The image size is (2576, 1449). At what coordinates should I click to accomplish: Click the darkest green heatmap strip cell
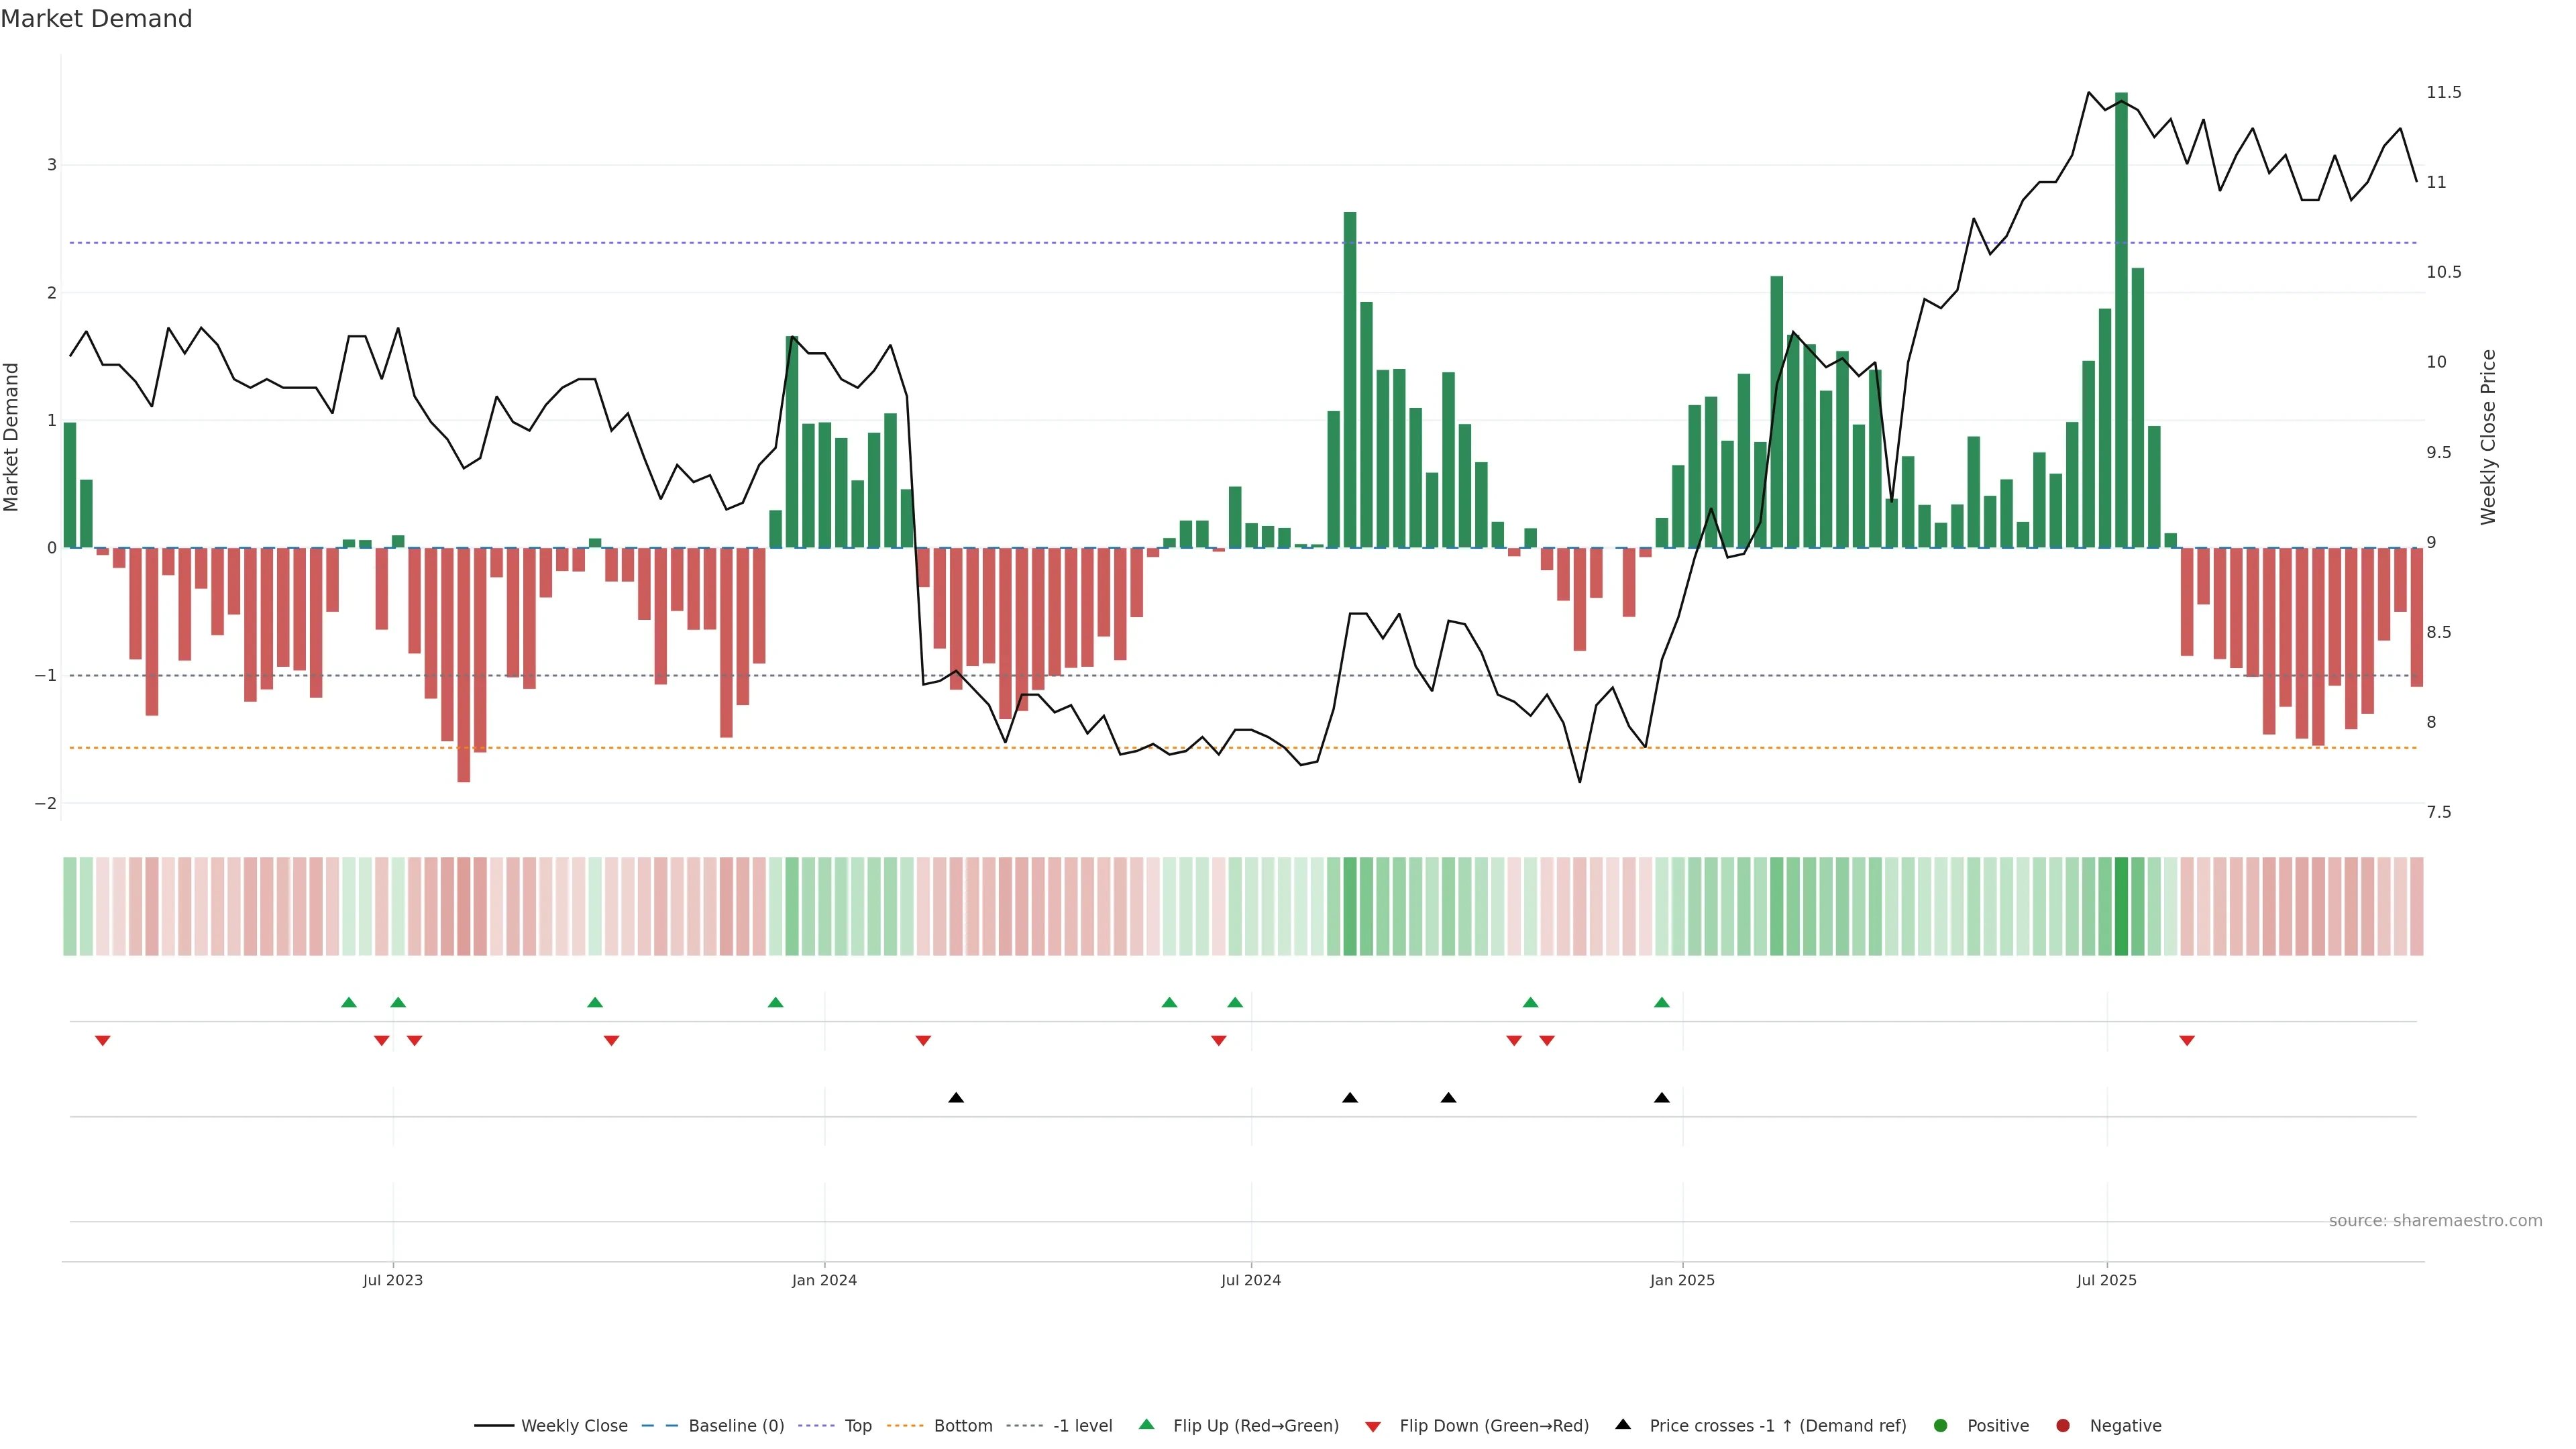[x=2121, y=906]
